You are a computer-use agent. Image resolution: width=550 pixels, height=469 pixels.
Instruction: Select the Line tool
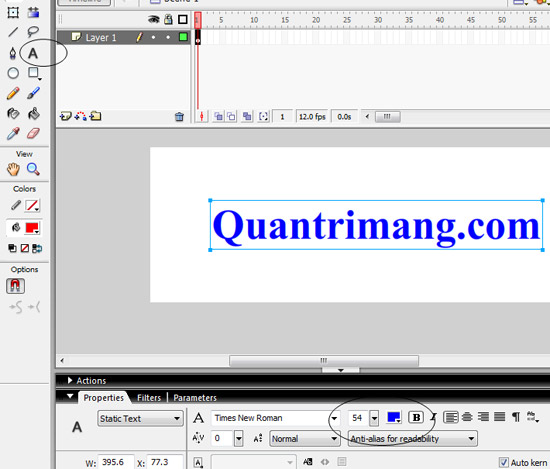pyautogui.click(x=13, y=32)
